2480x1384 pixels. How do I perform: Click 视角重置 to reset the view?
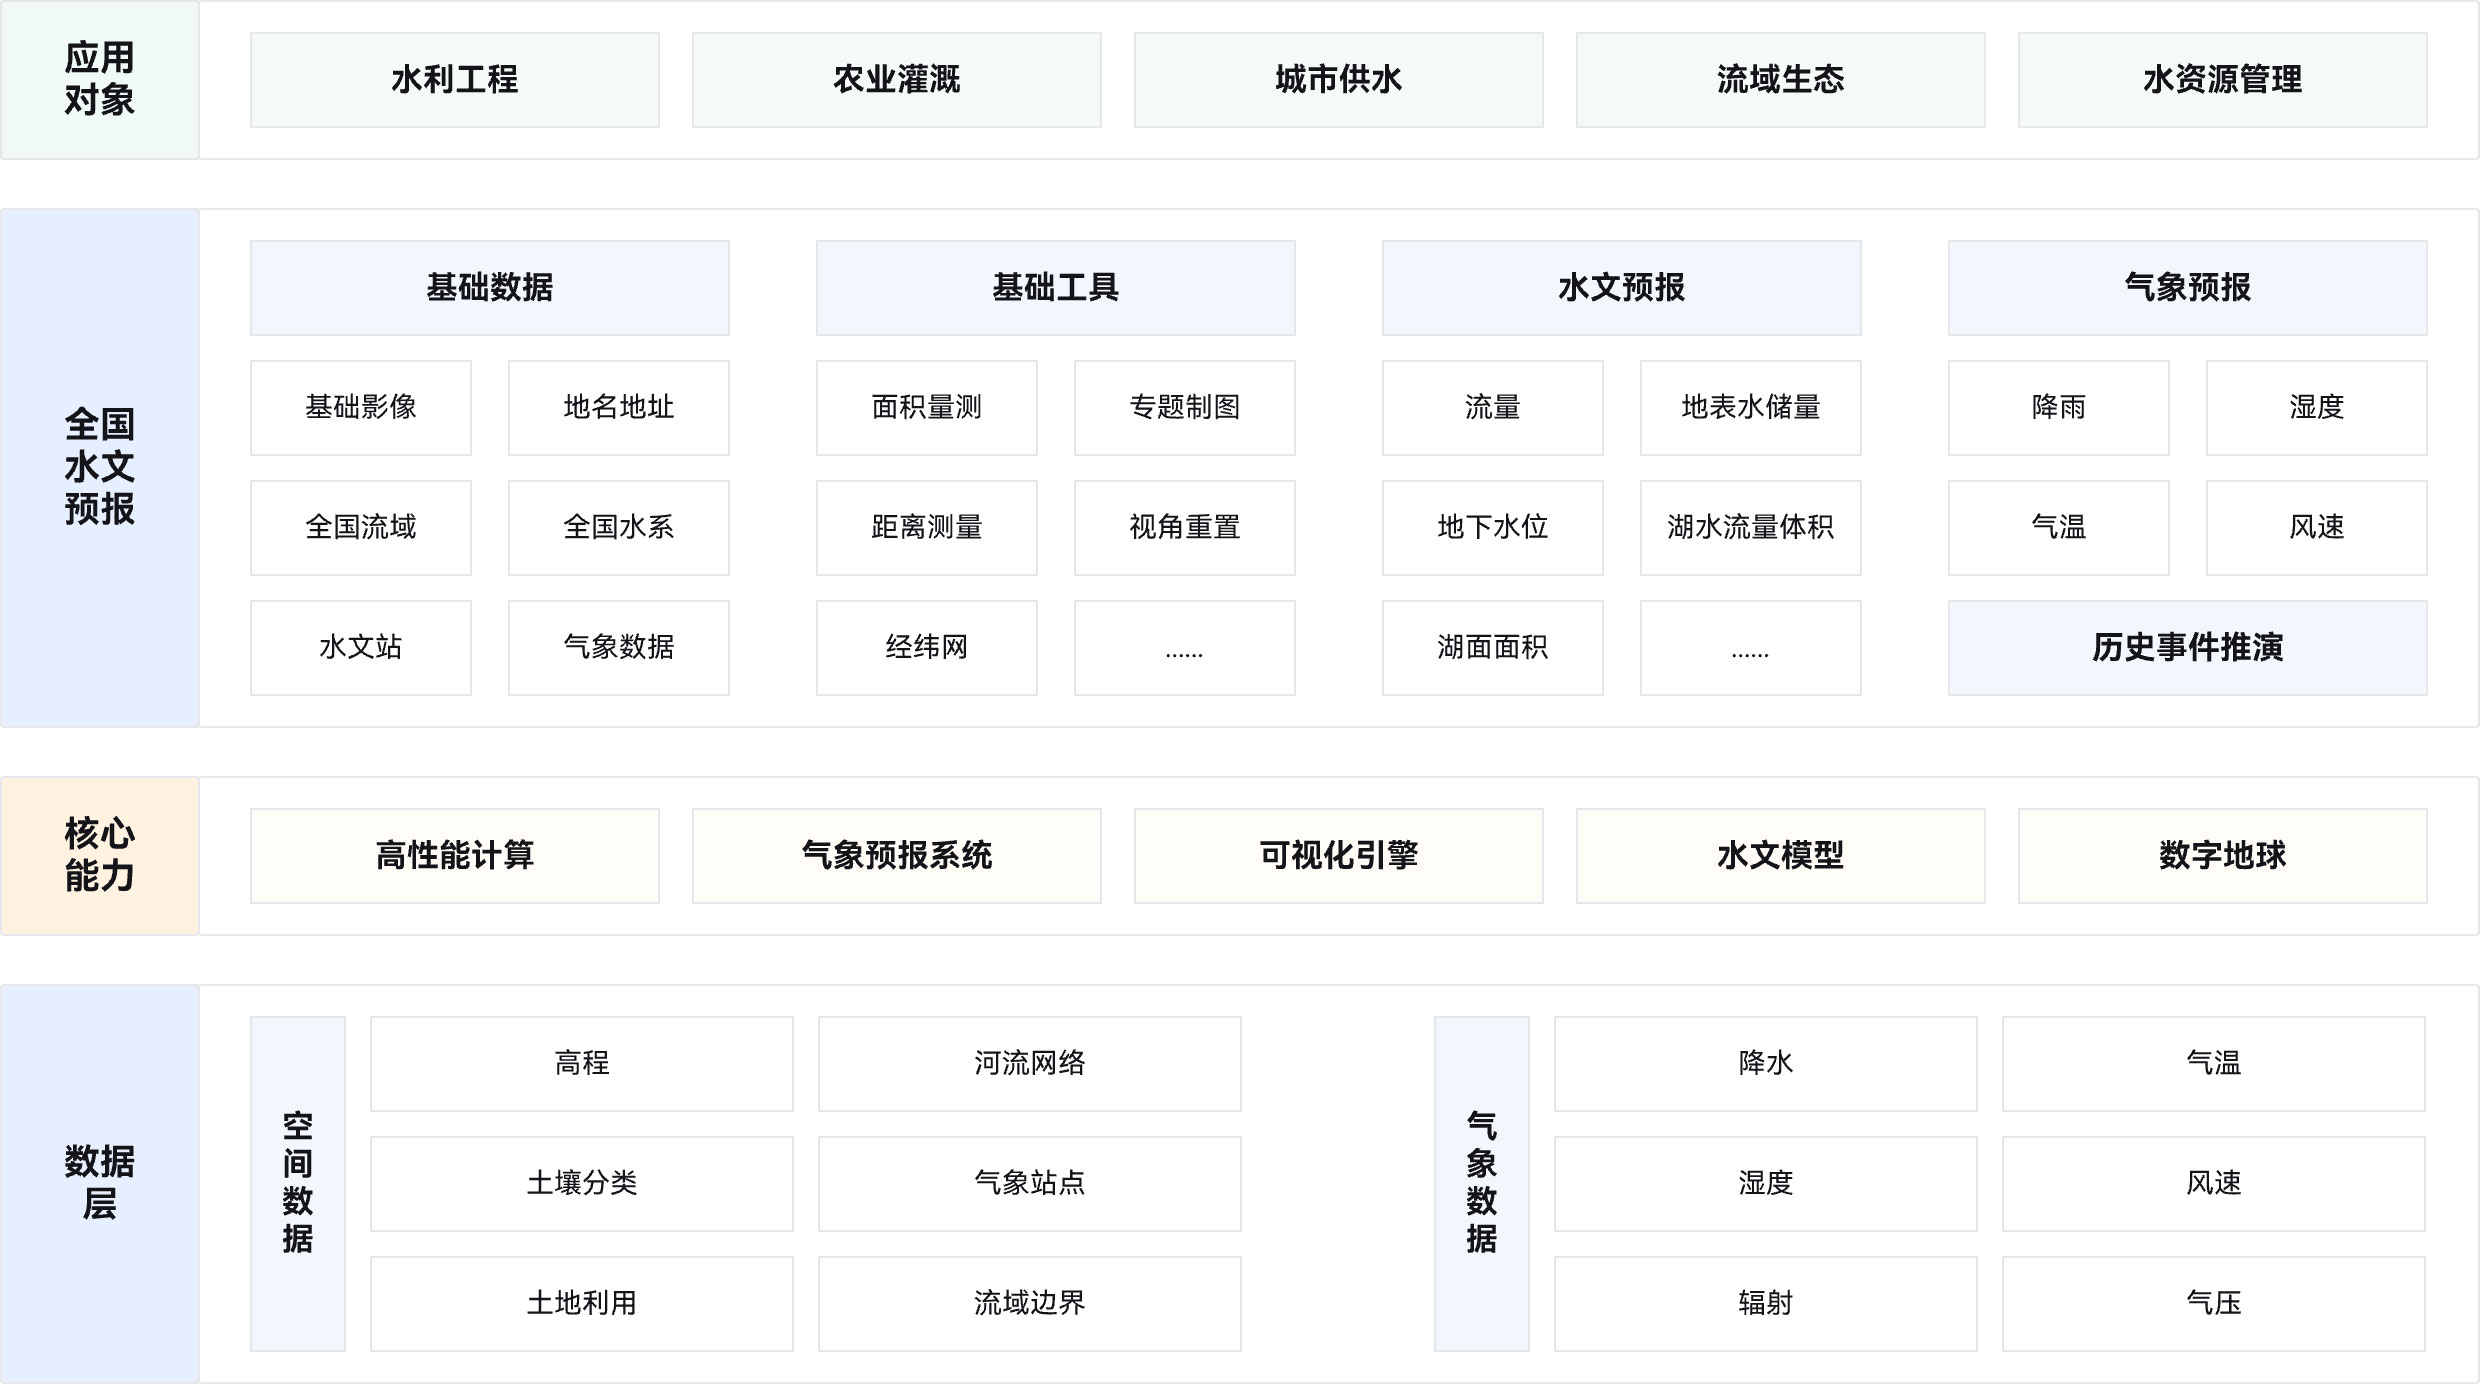1184,528
